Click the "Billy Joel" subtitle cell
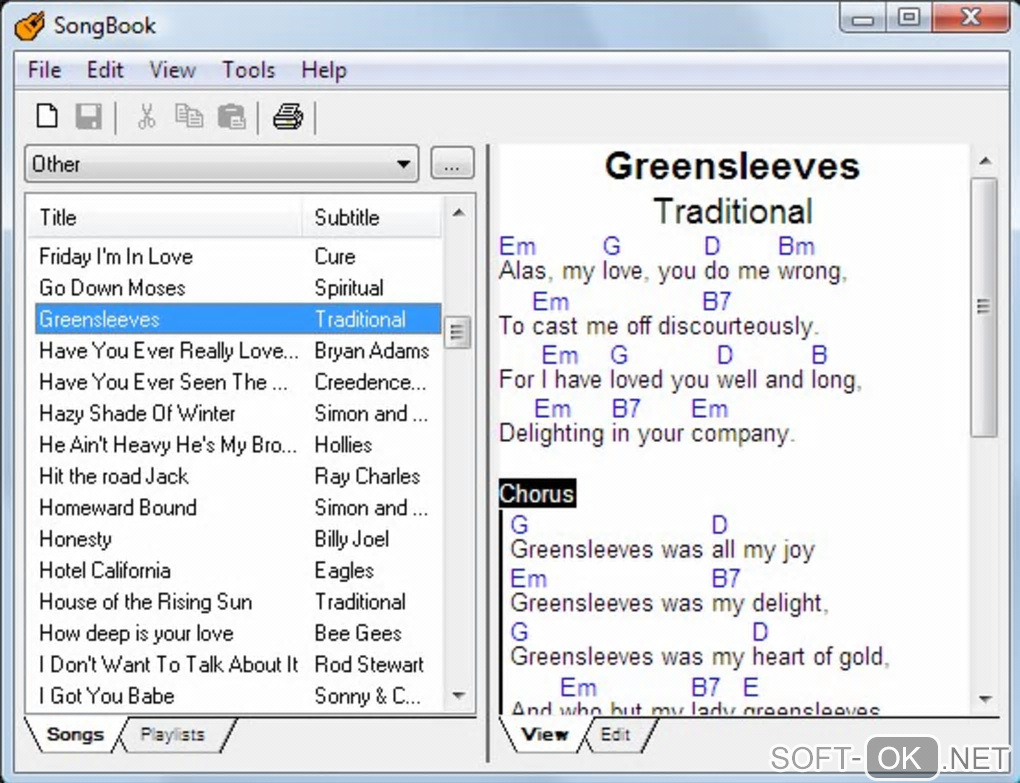The image size is (1020, 783). click(x=352, y=539)
